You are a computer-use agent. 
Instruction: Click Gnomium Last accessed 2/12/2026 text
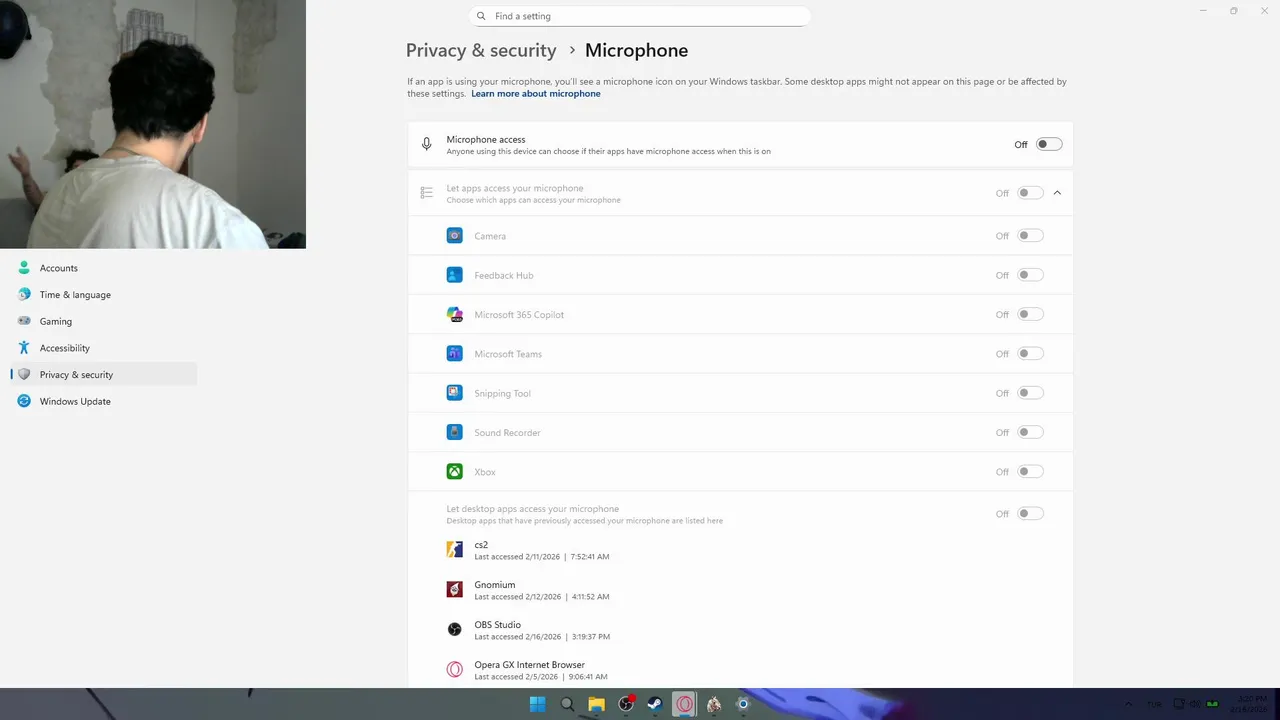pyautogui.click(x=541, y=597)
